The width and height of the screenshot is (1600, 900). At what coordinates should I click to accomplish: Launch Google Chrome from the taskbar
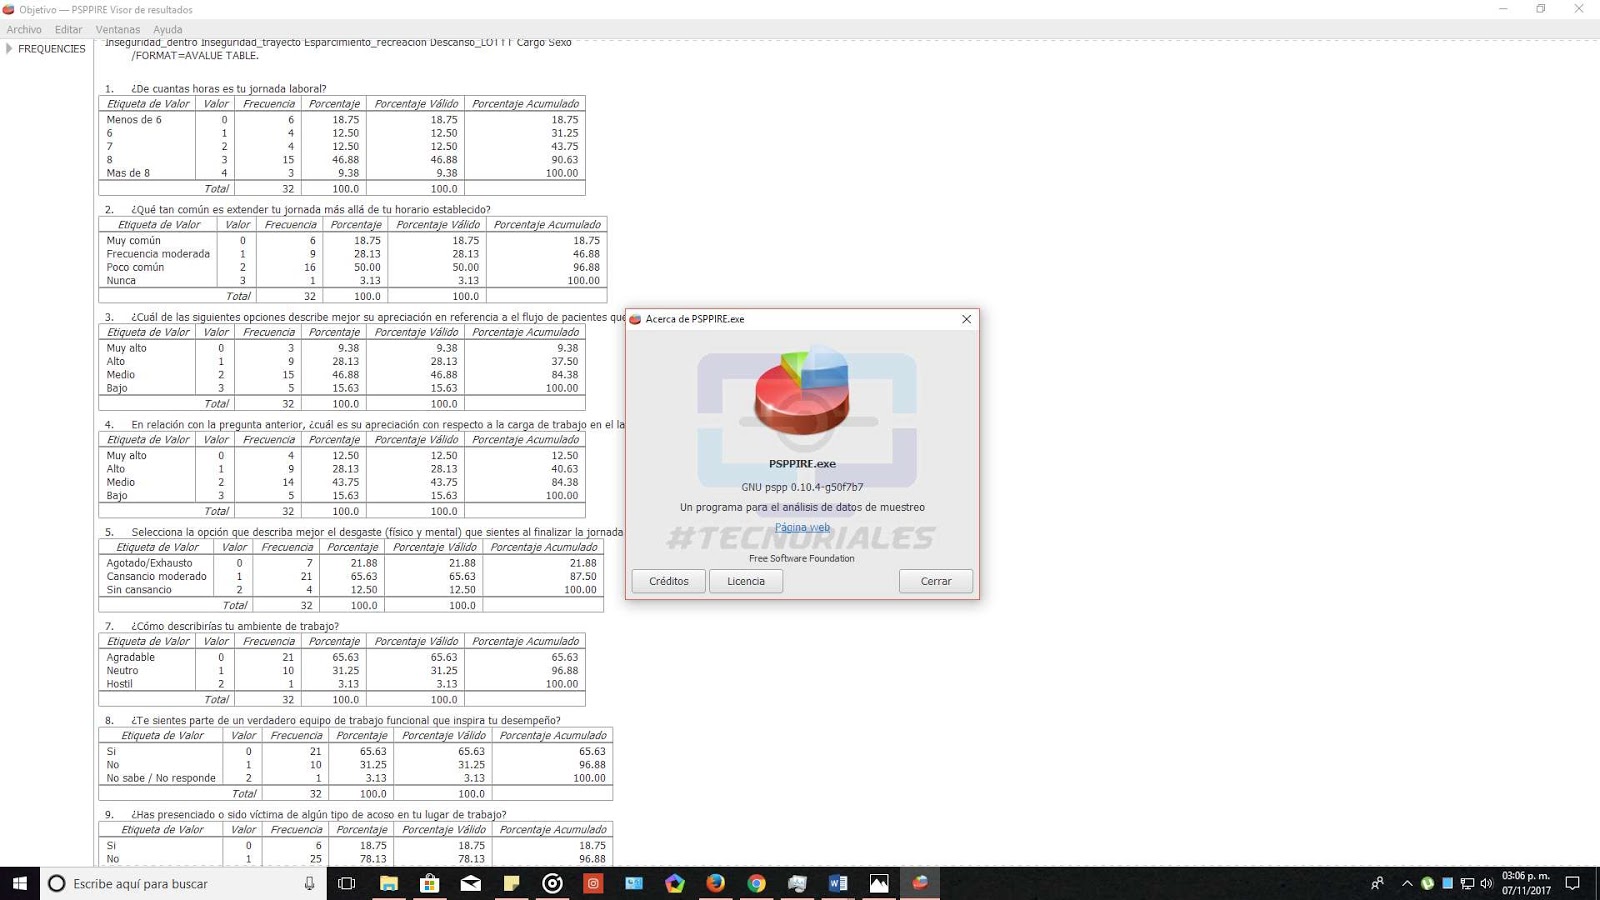(x=755, y=883)
